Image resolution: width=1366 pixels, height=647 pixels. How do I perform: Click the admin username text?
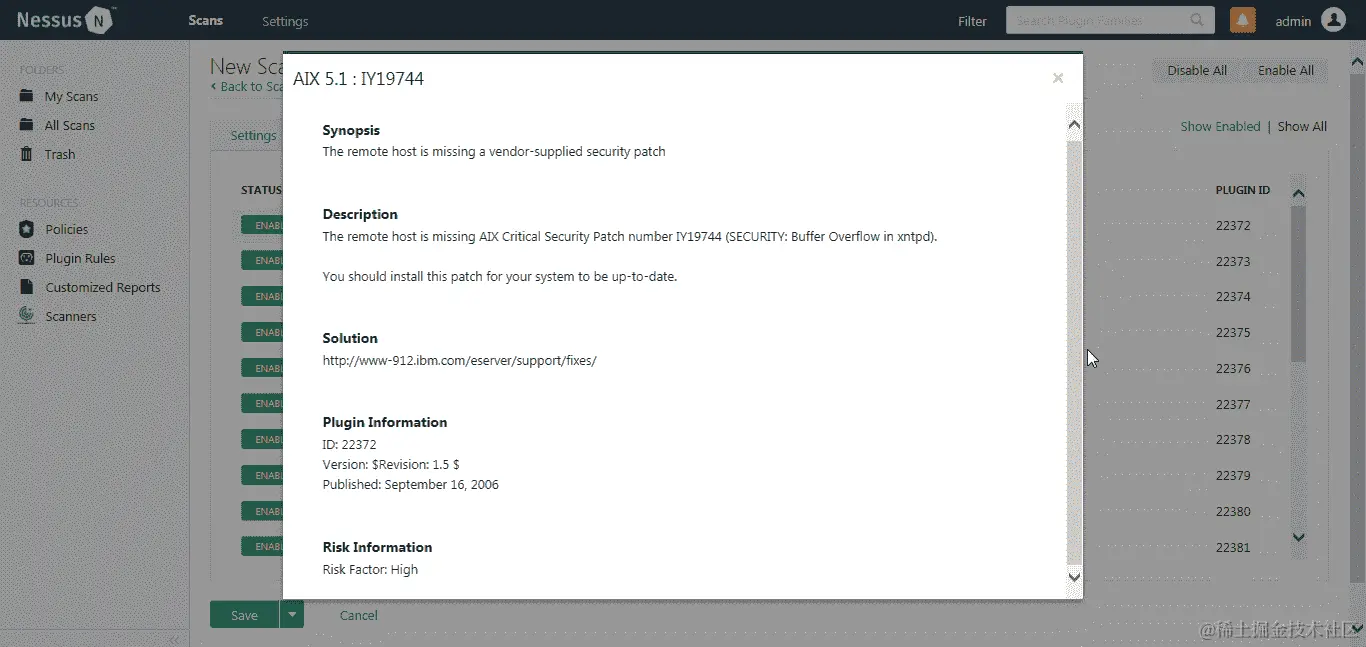pos(1293,21)
